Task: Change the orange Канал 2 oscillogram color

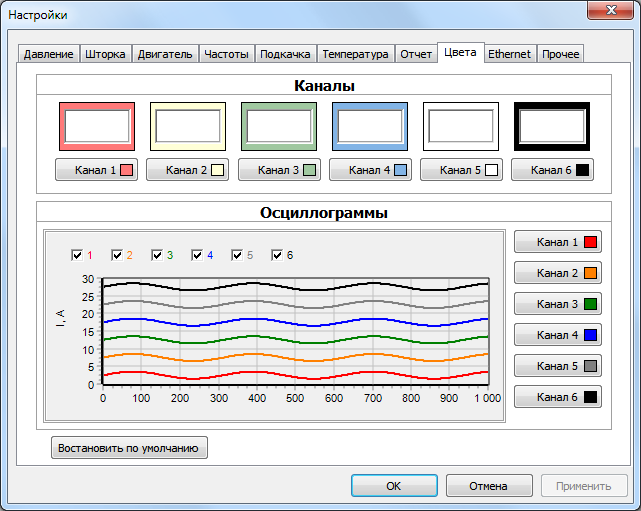Action: [x=558, y=273]
